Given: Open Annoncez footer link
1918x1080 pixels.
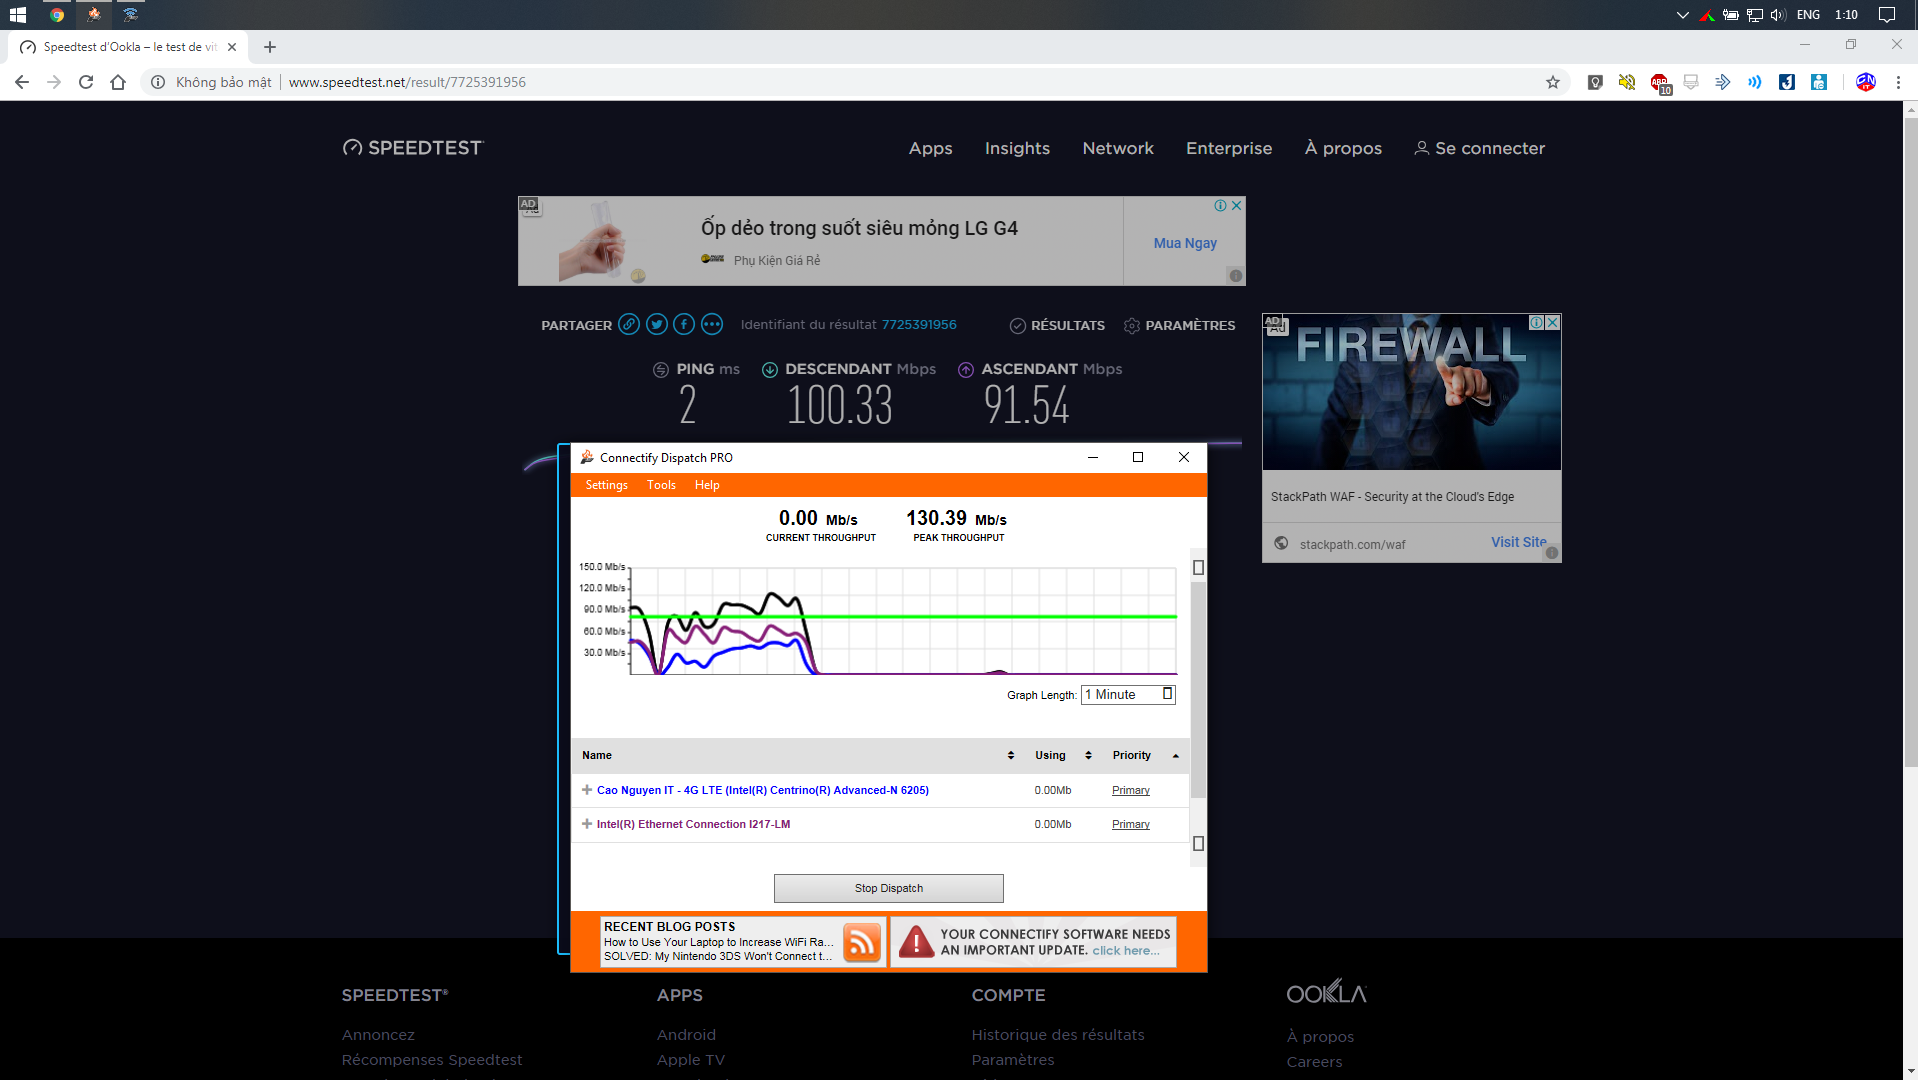Looking at the screenshot, I should [378, 1034].
